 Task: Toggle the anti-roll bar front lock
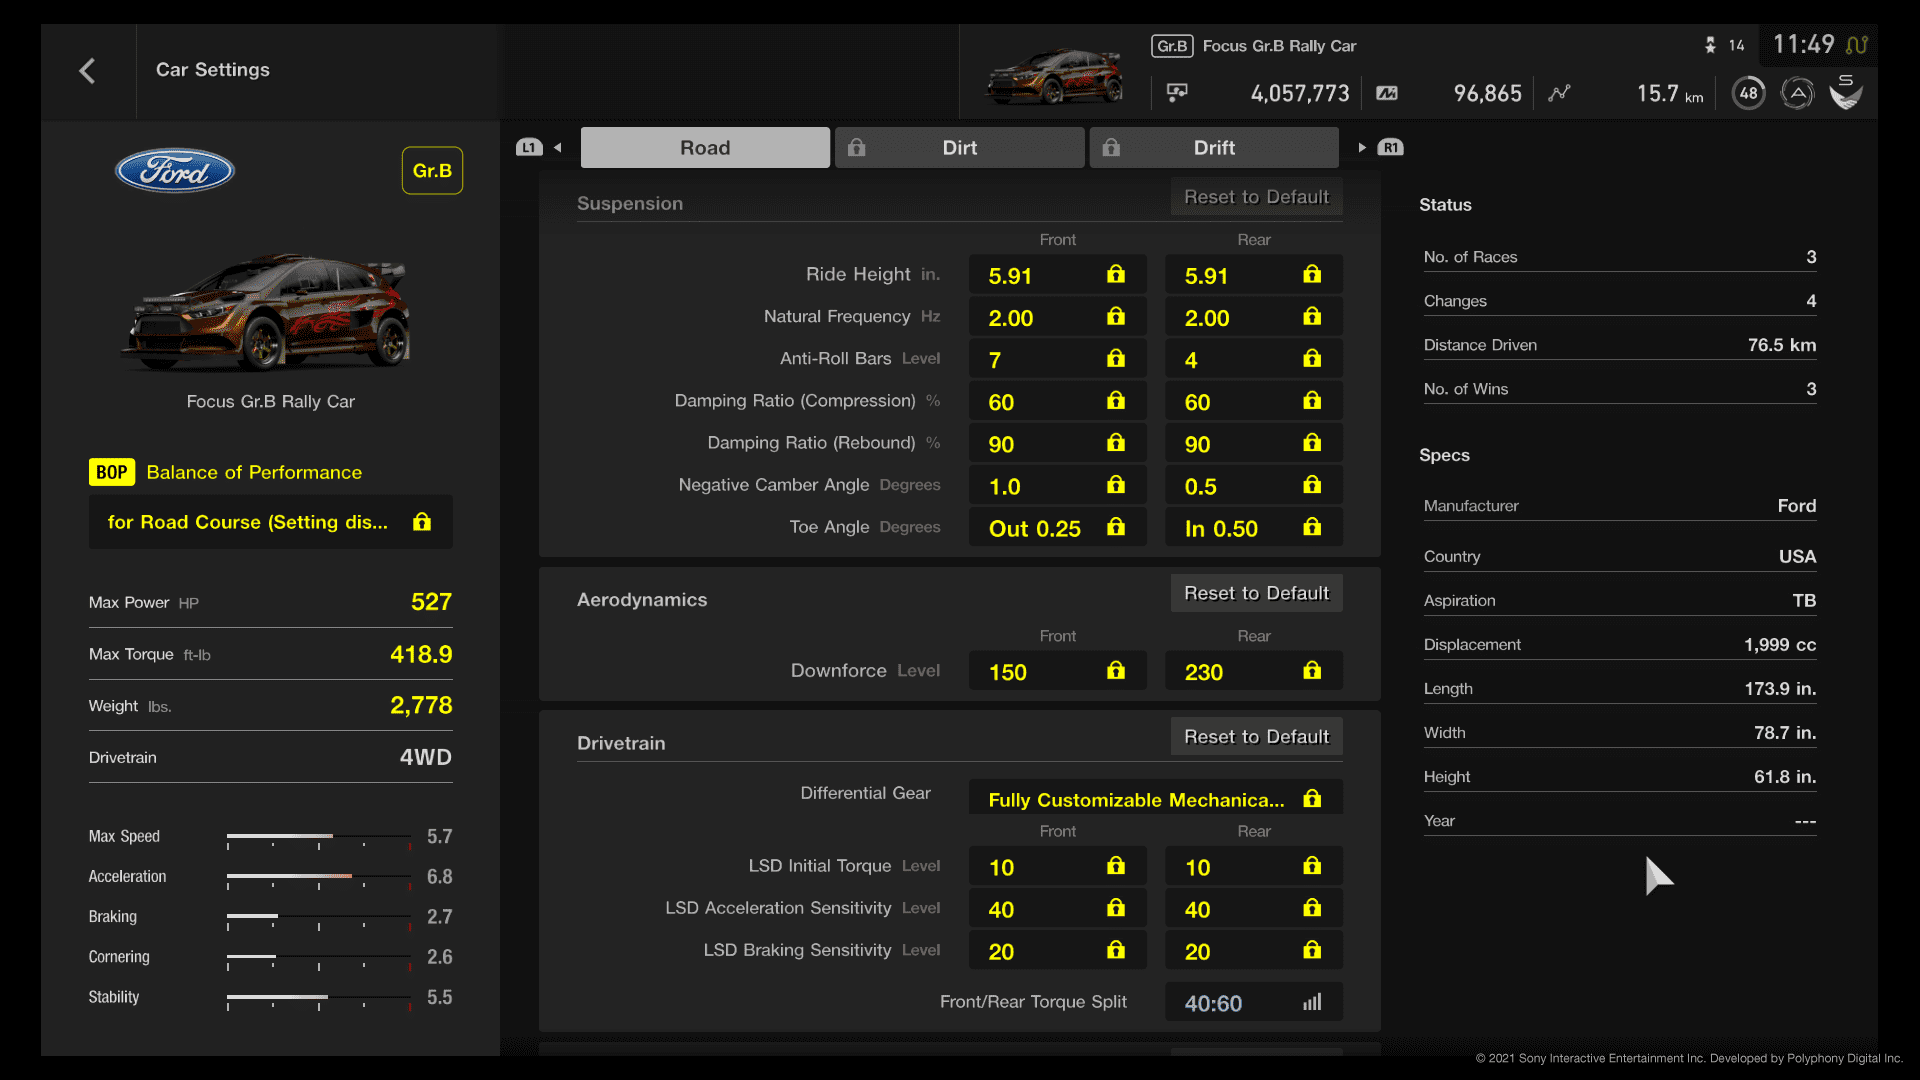1116,359
